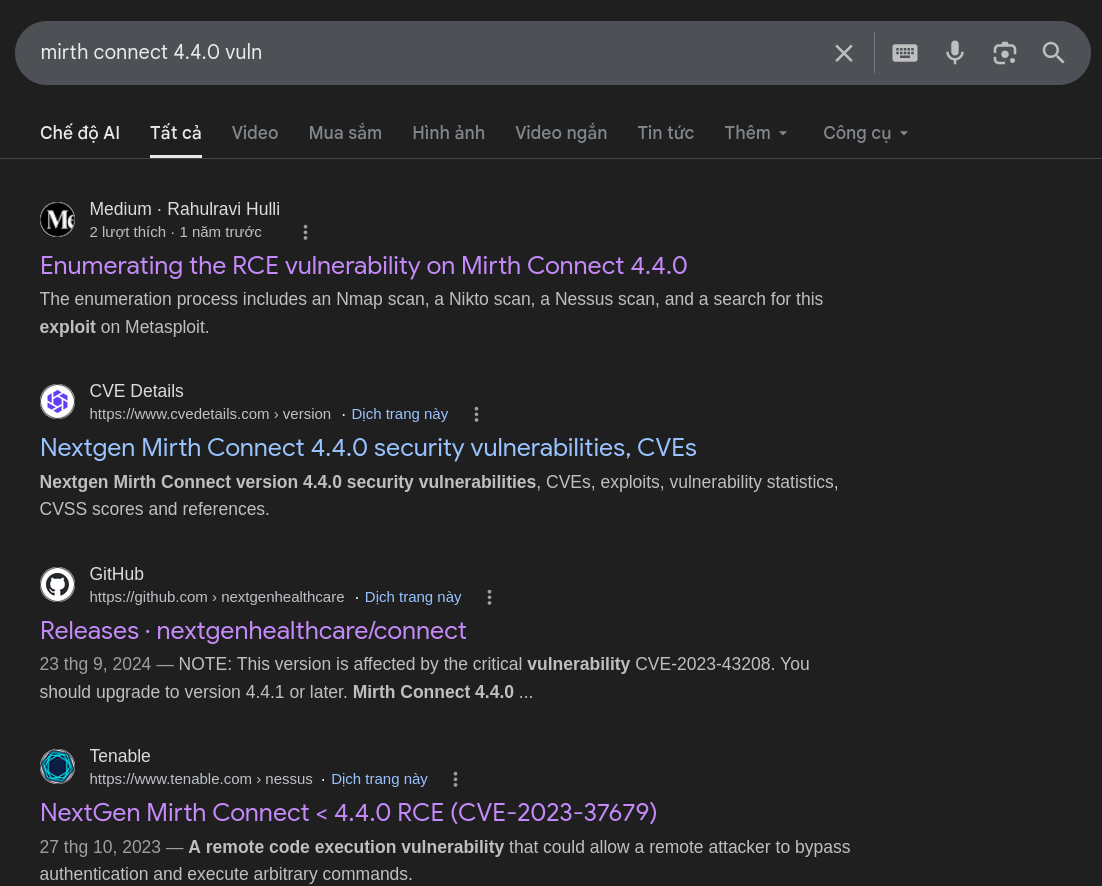1102x886 pixels.
Task: Expand the Công cụ tools dropdown
Action: click(865, 133)
